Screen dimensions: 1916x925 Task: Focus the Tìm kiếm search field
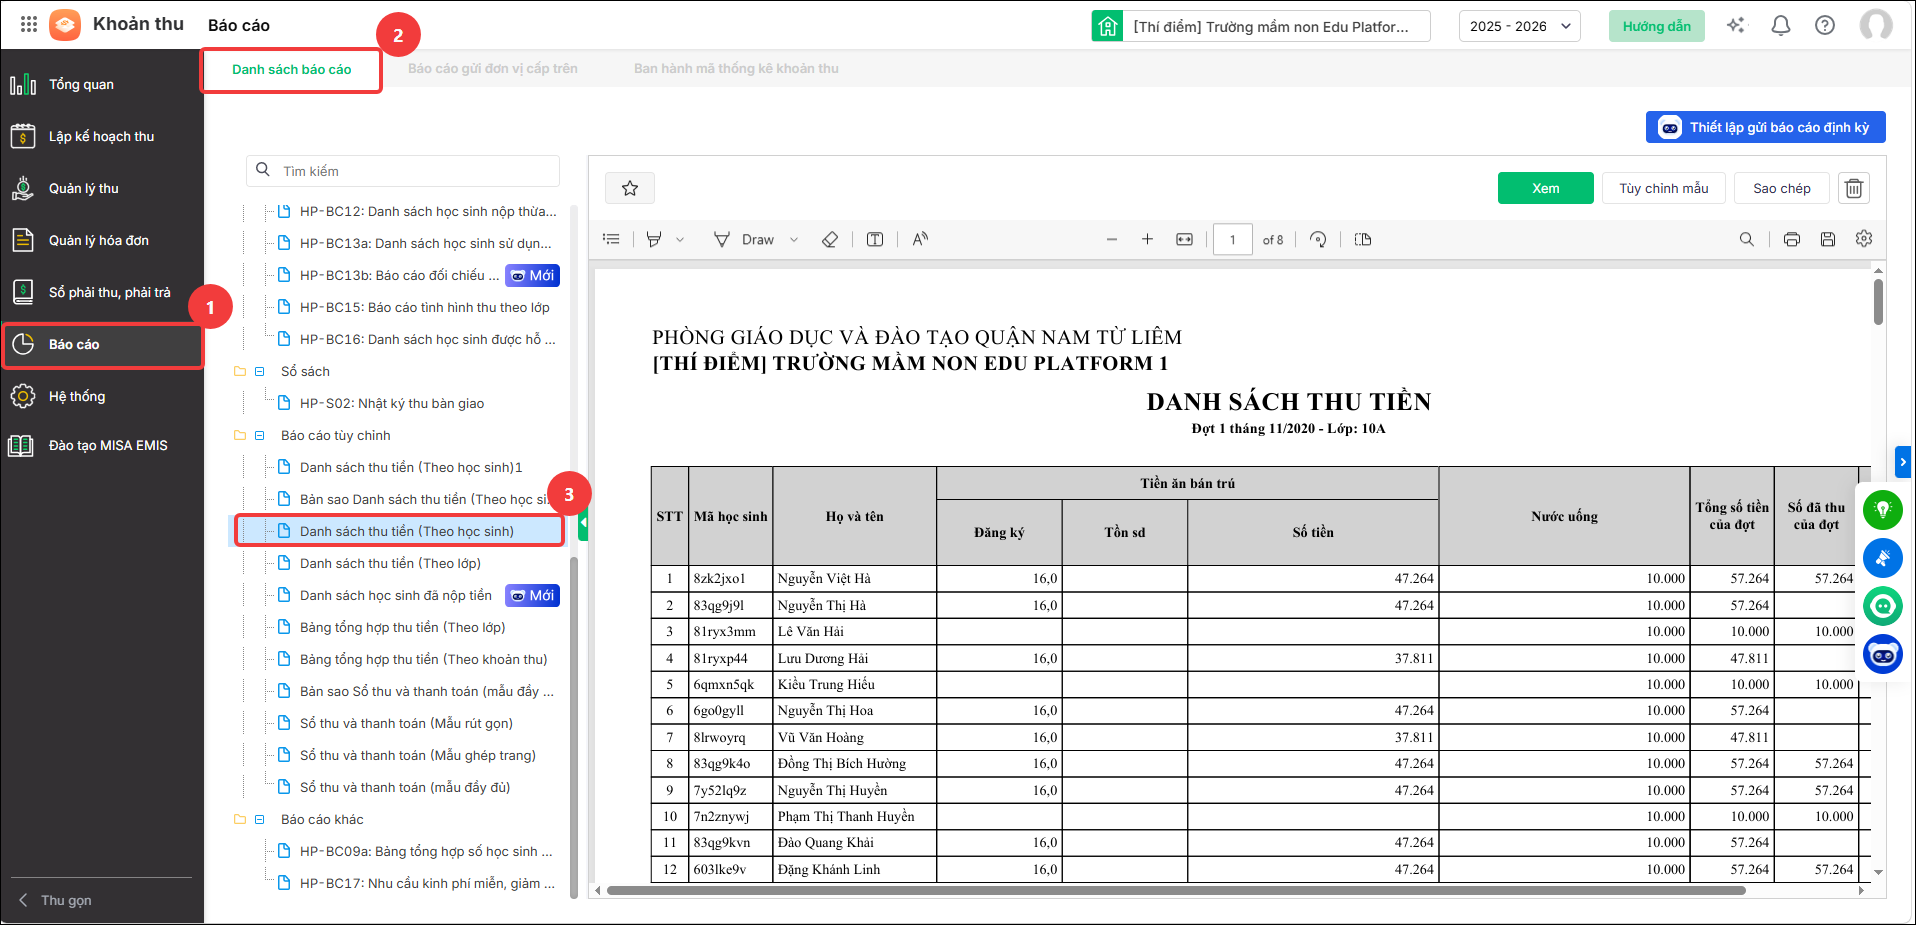click(x=403, y=171)
